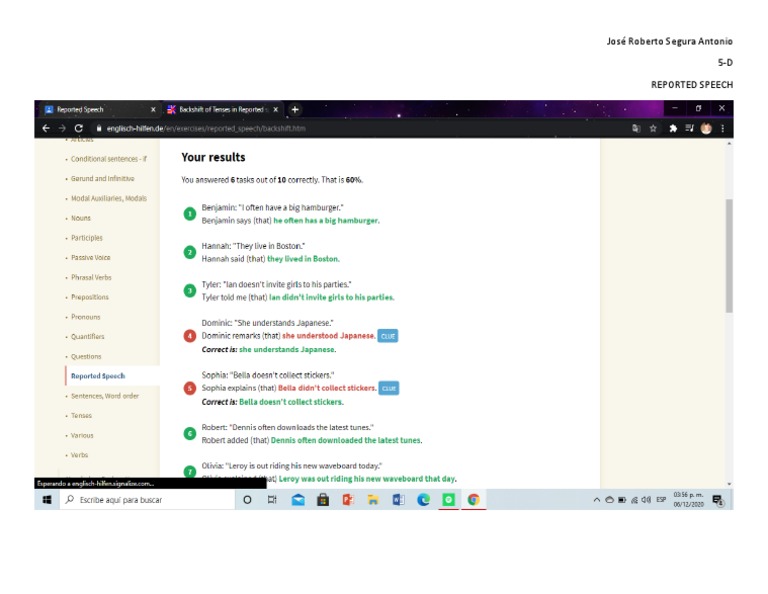Go to Phrasal Verbs exercises

coord(90,277)
